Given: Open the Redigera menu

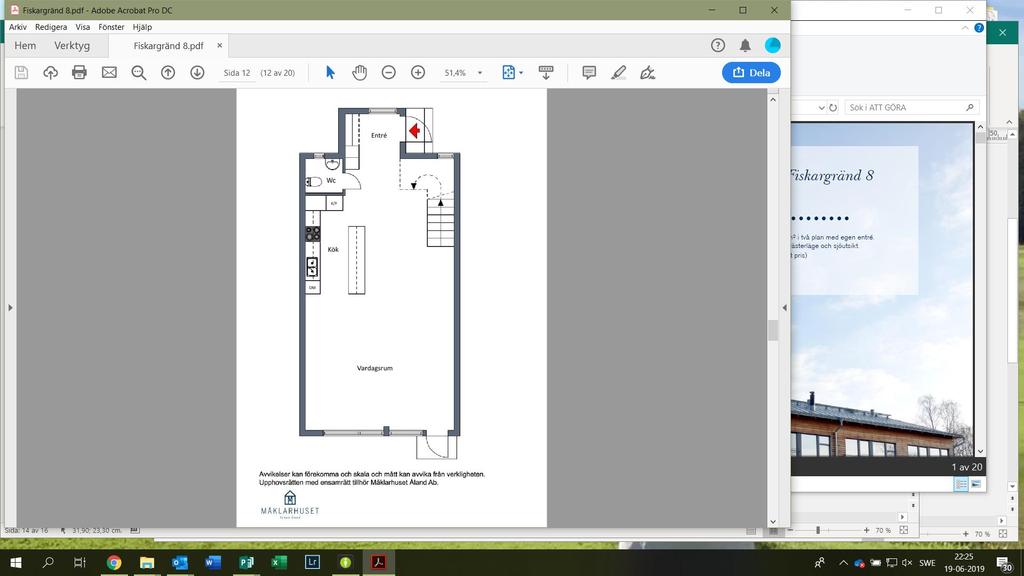Looking at the screenshot, I should (51, 27).
